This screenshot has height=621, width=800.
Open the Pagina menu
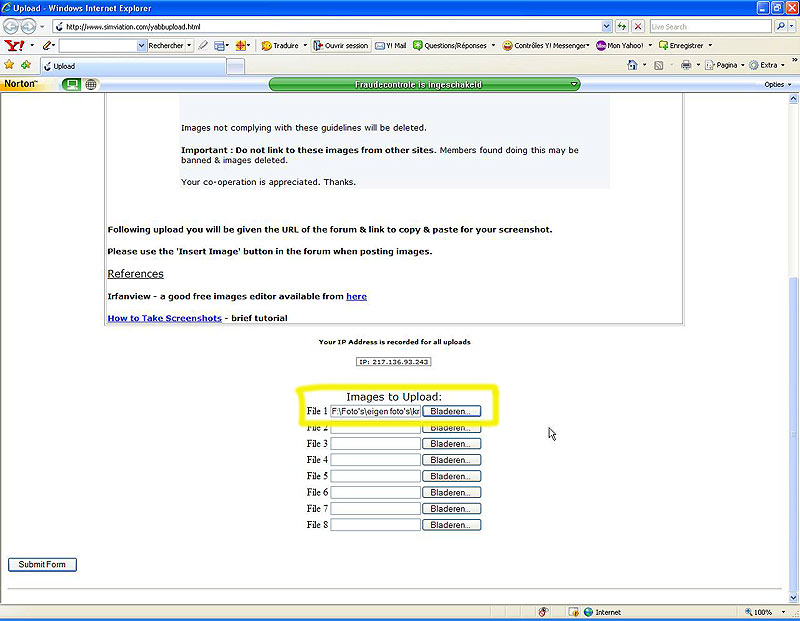tap(725, 65)
